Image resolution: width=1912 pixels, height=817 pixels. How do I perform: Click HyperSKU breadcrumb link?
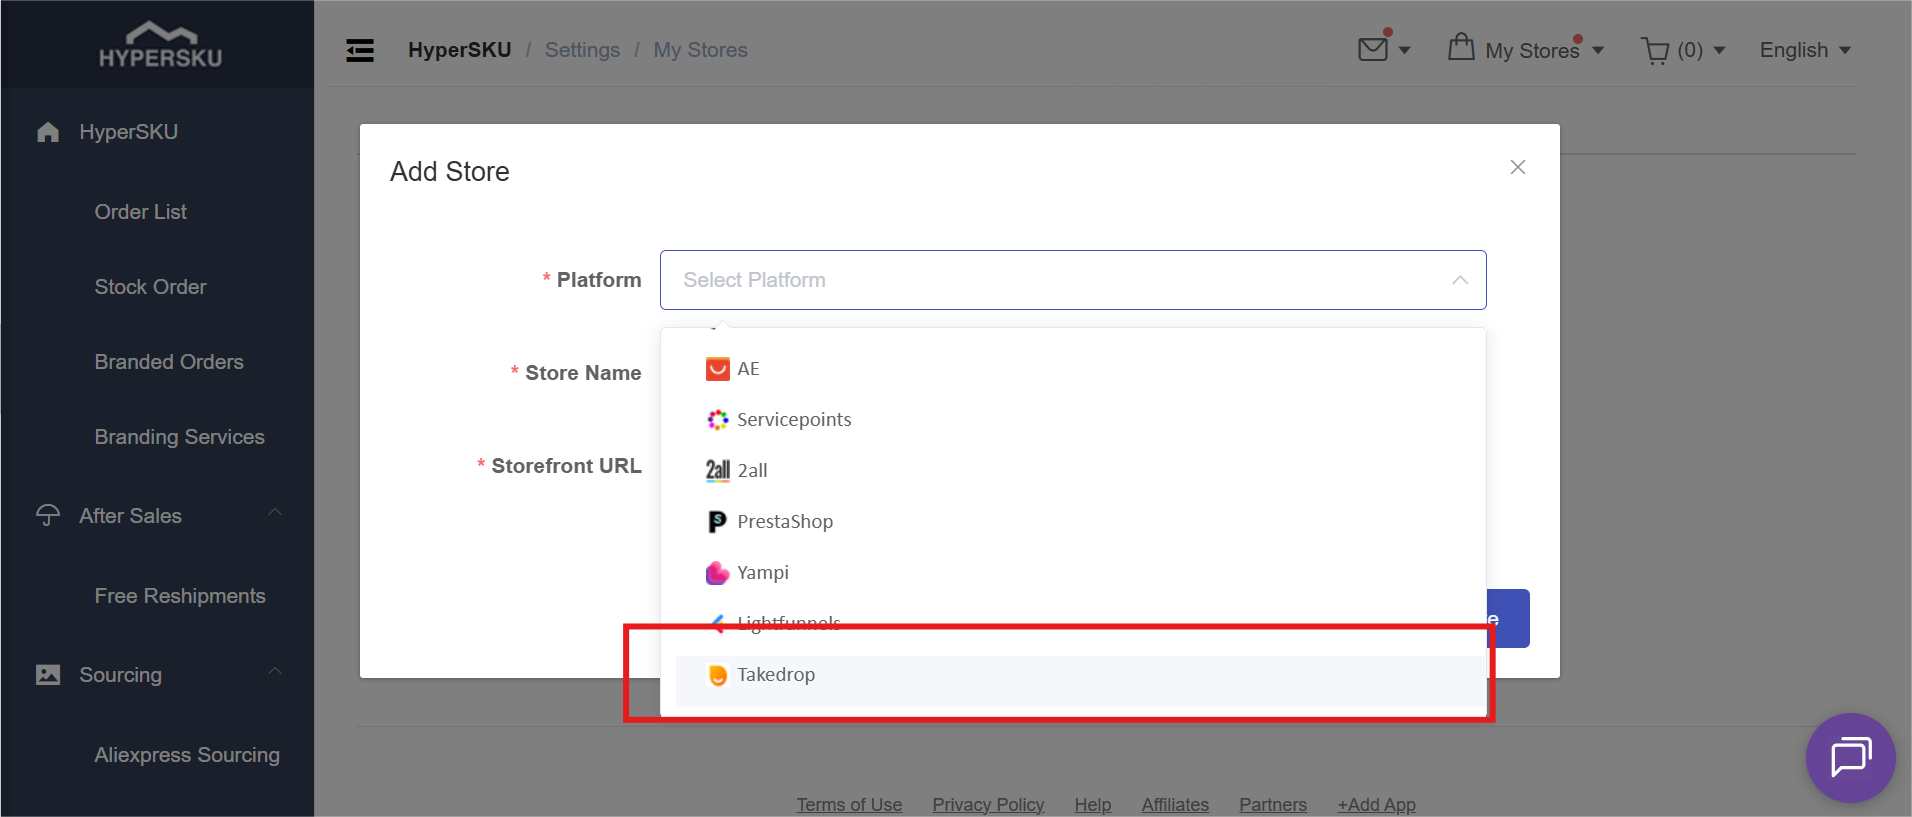[460, 50]
